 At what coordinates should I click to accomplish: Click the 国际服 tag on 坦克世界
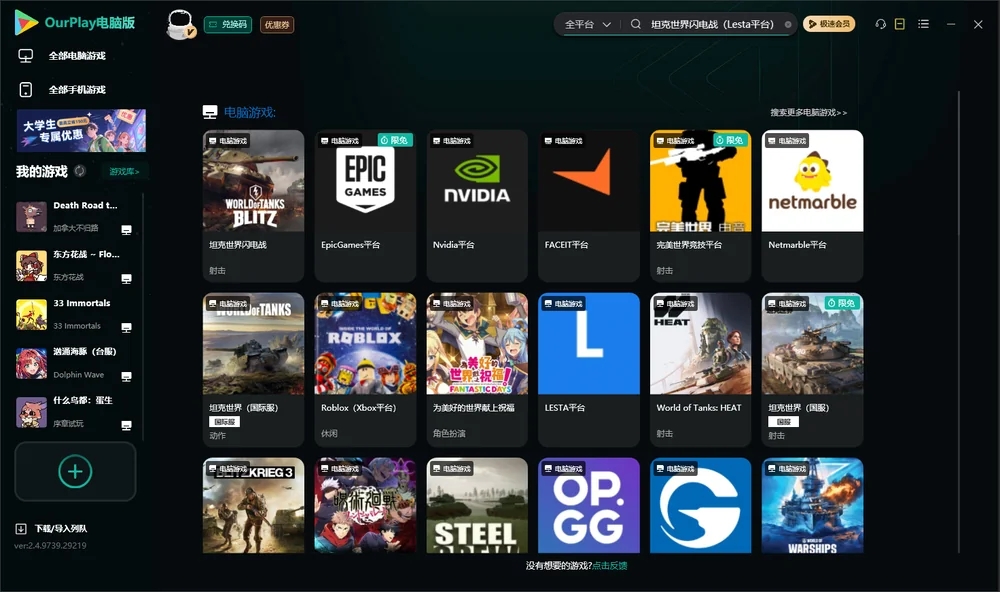224,422
